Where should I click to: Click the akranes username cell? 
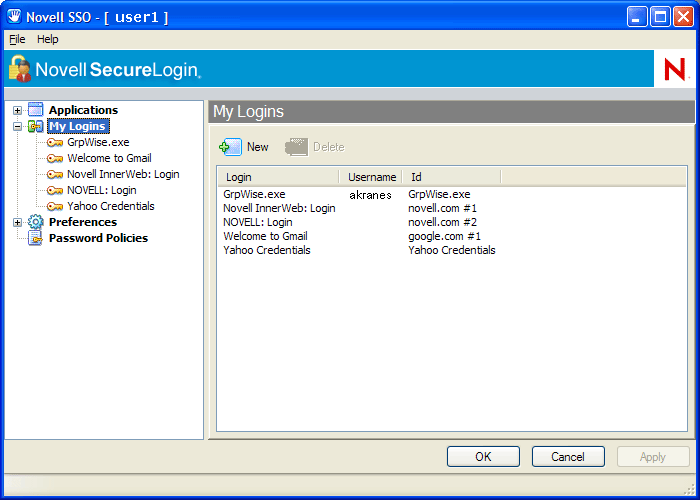coord(370,195)
